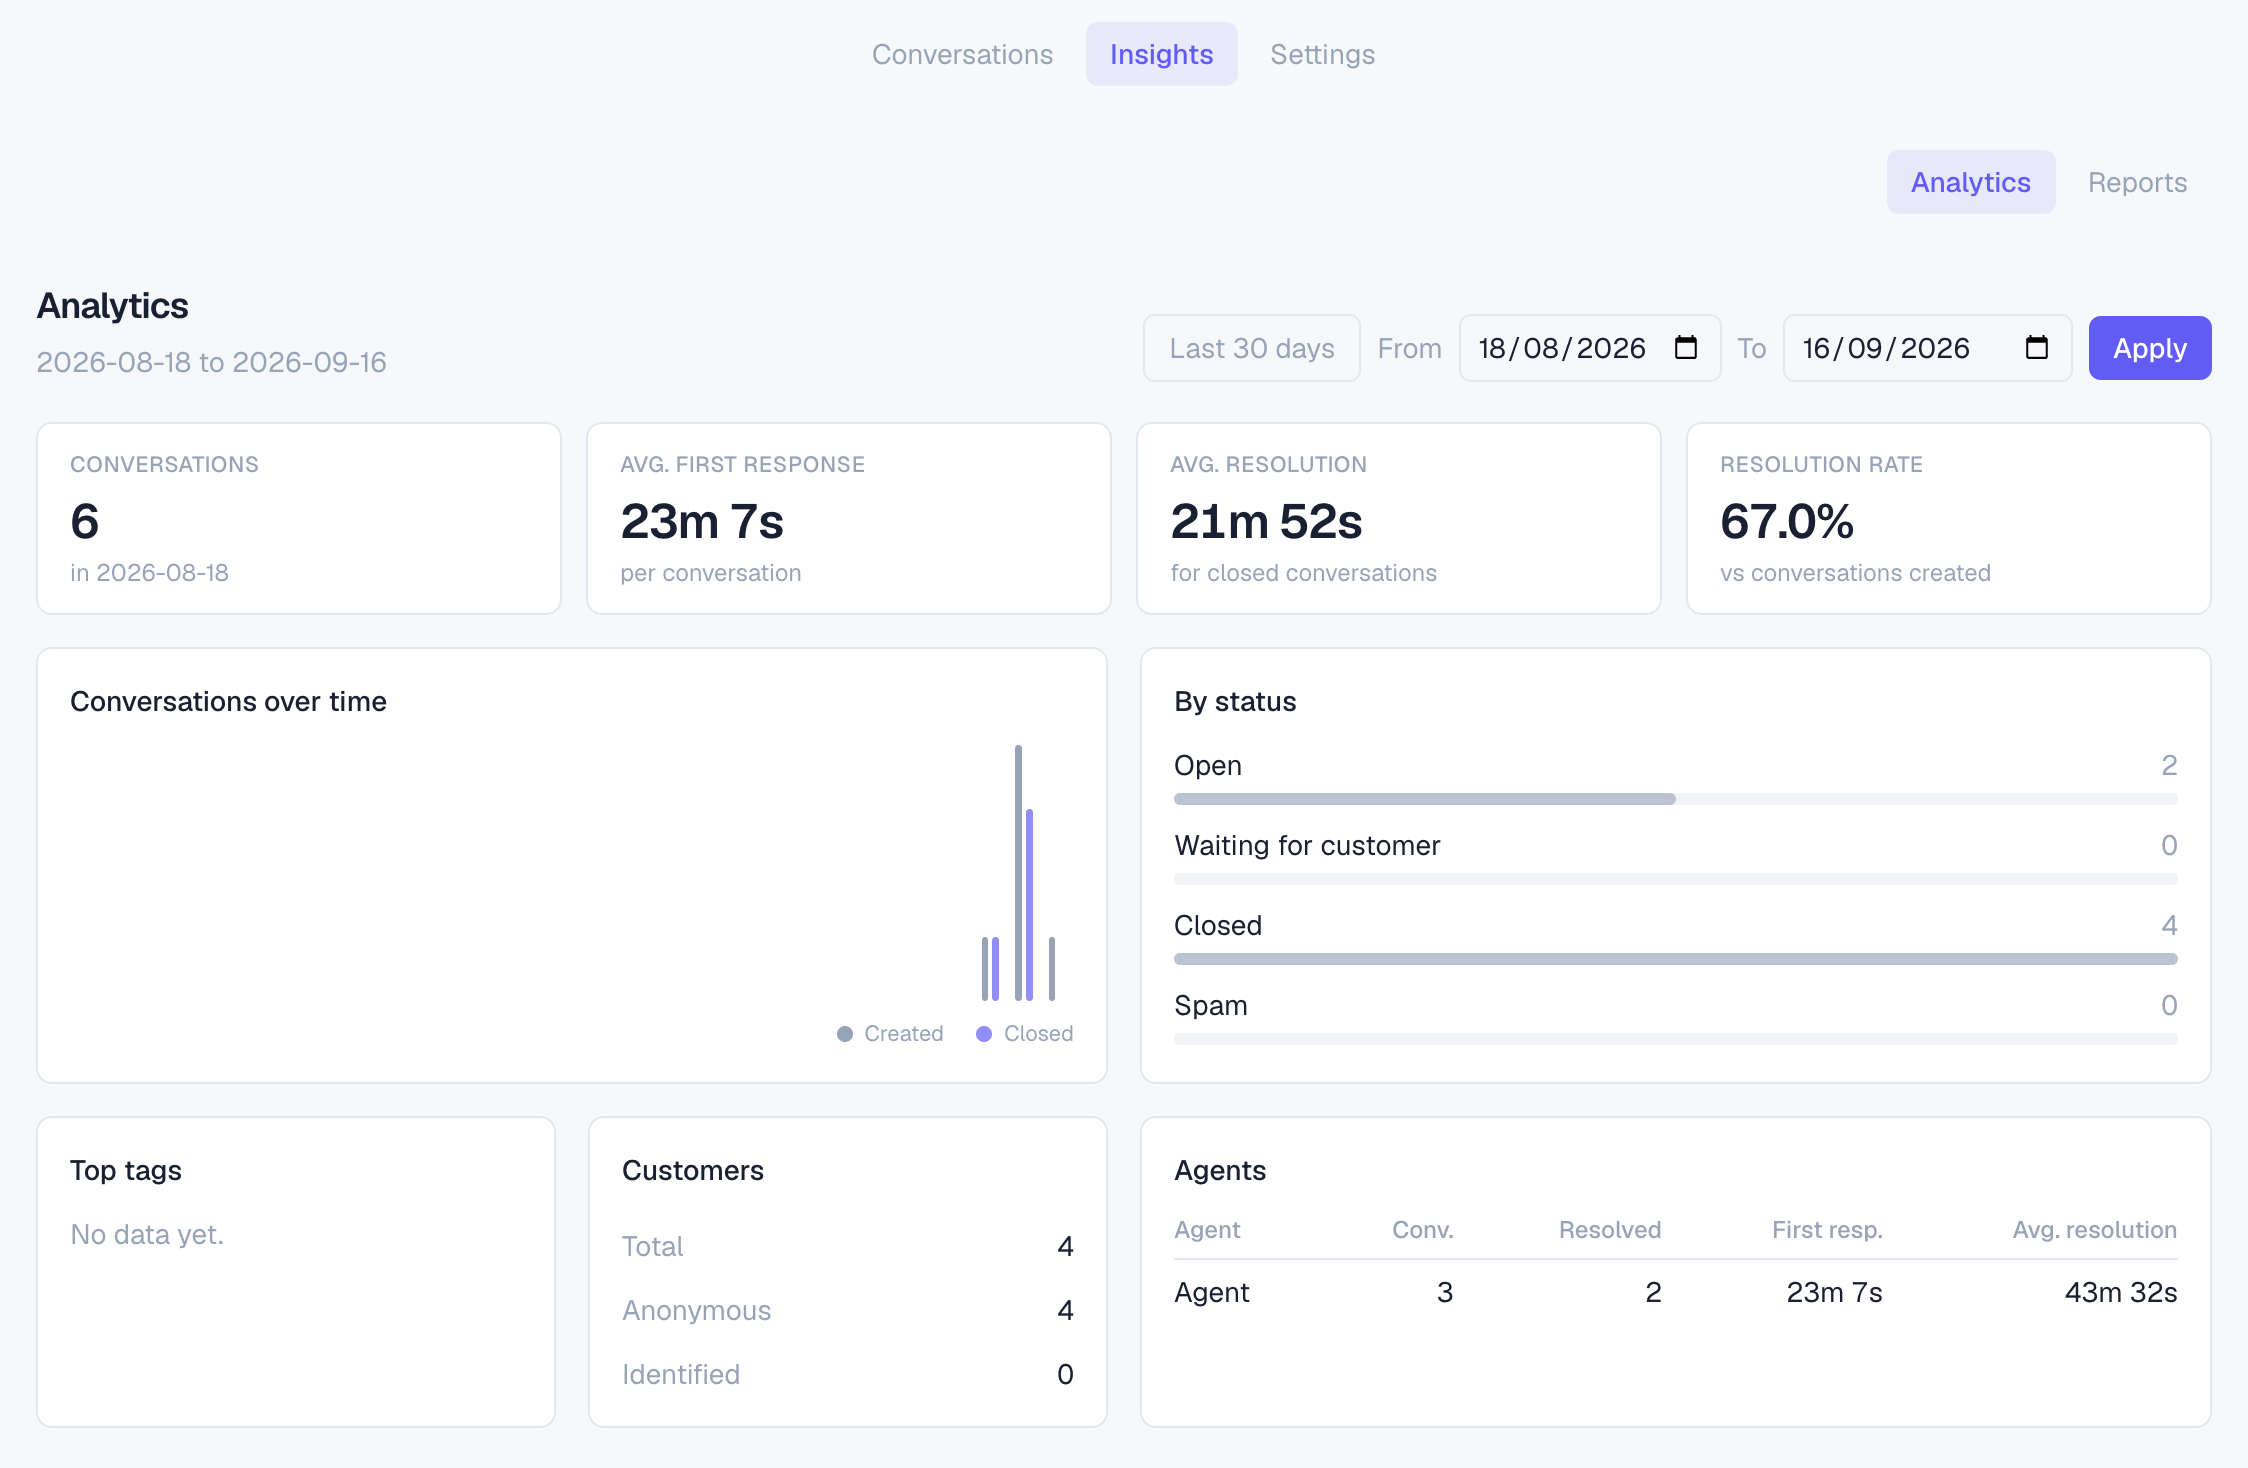Select the Analytics sub-tab

pyautogui.click(x=1970, y=182)
